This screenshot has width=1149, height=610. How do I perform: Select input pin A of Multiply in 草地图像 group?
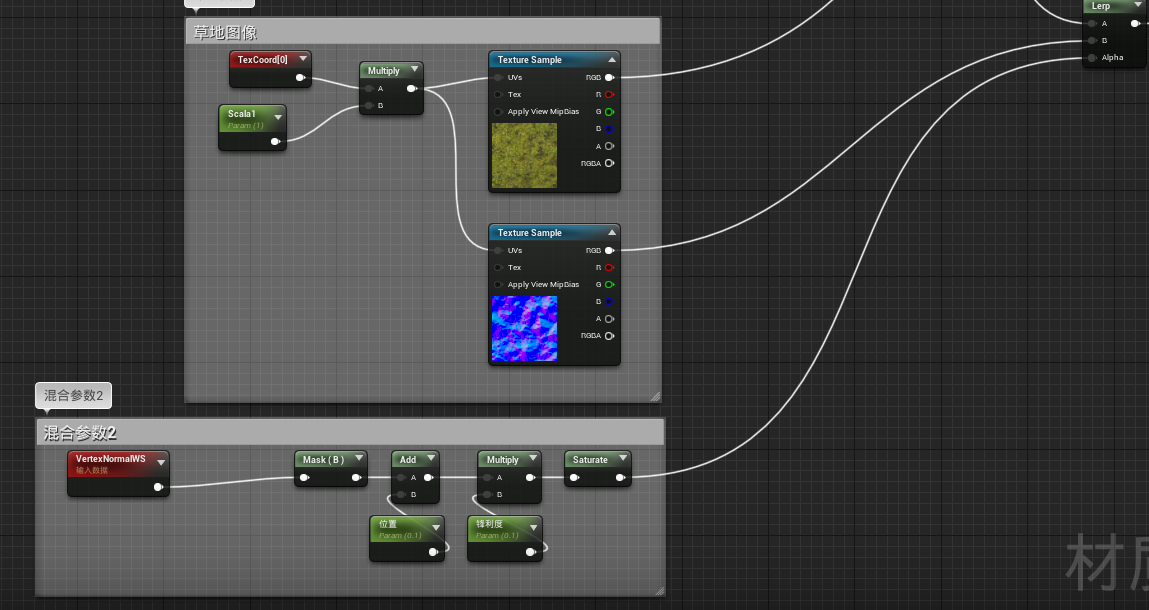[x=369, y=89]
